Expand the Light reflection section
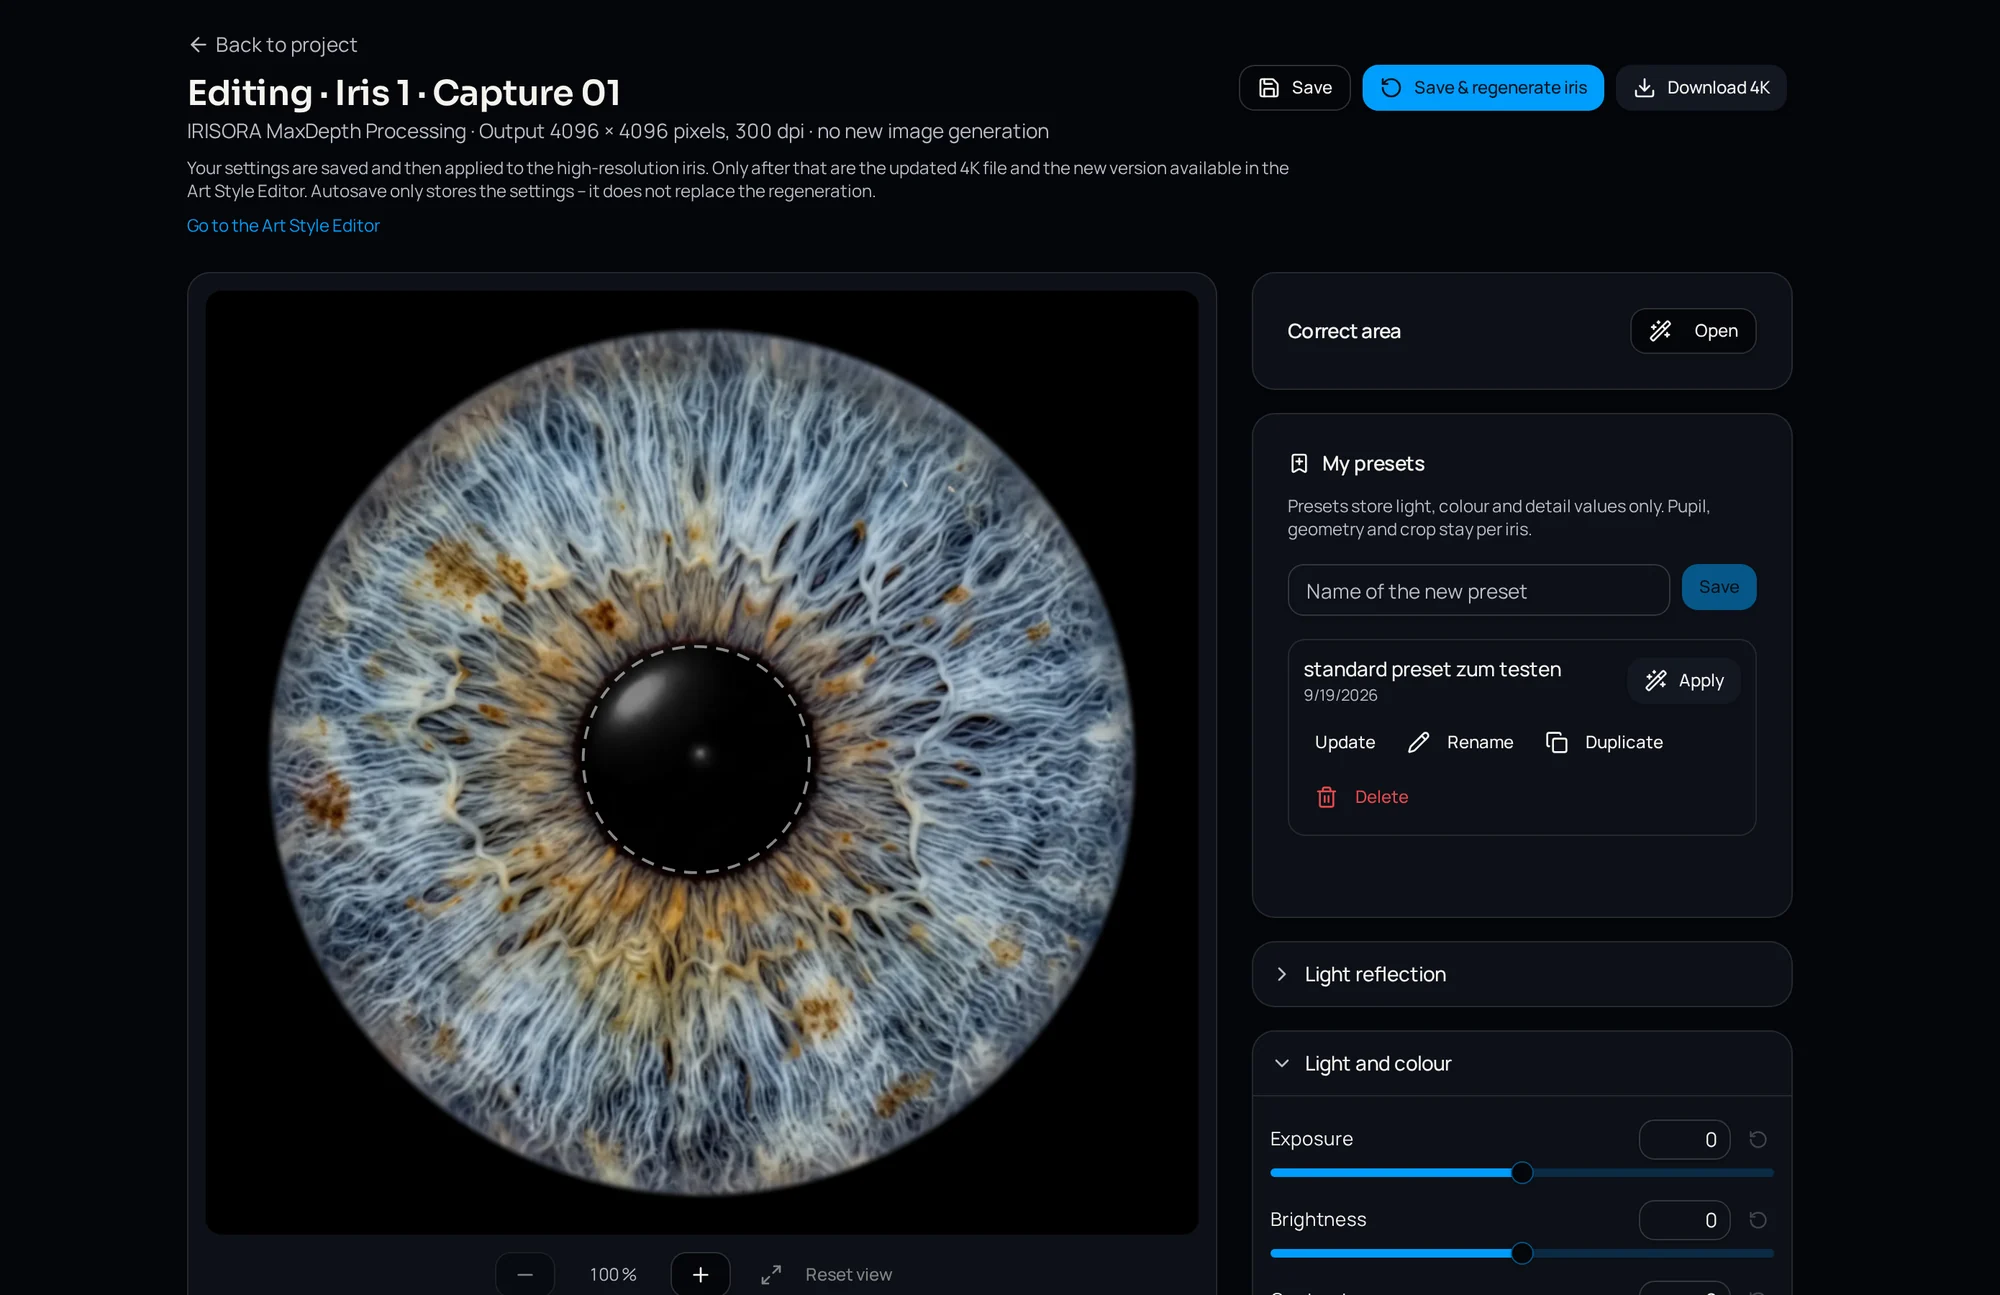Screen dimensions: 2000x1295 1521,975
